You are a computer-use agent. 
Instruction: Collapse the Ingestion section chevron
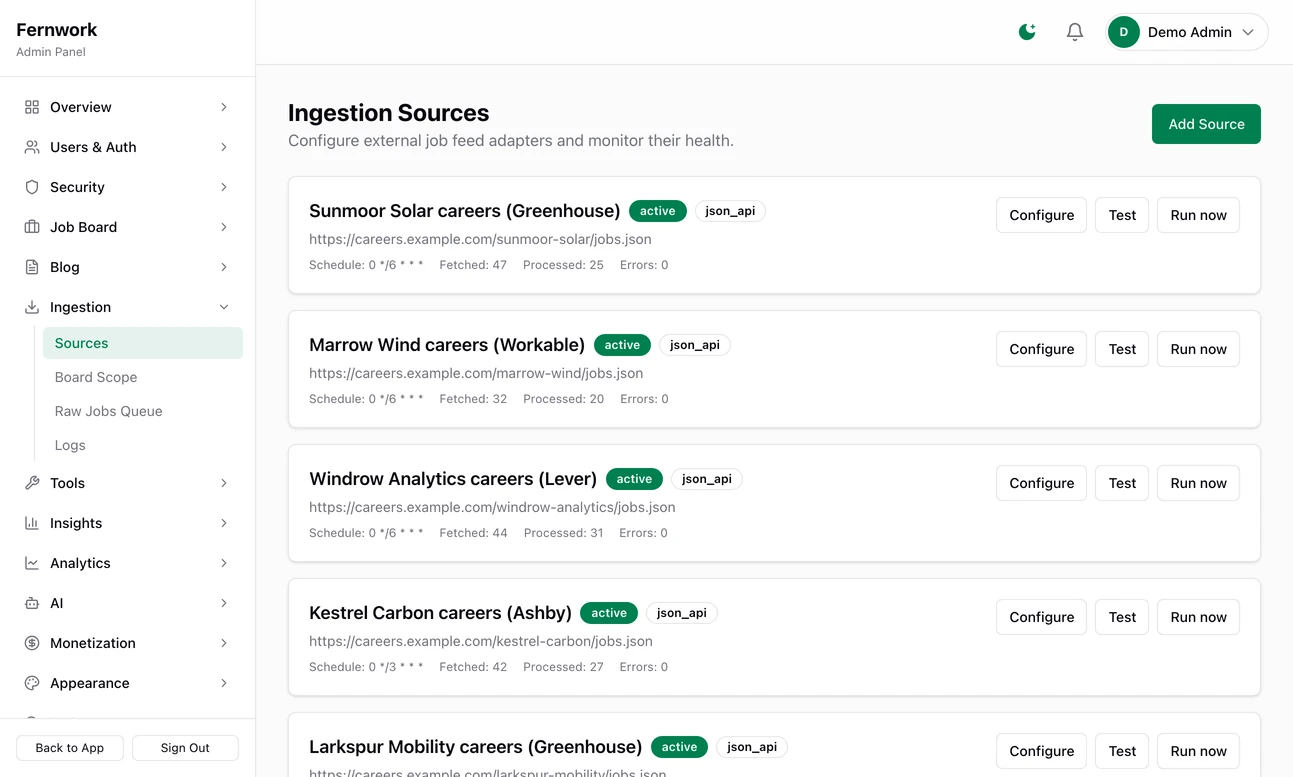click(x=224, y=307)
